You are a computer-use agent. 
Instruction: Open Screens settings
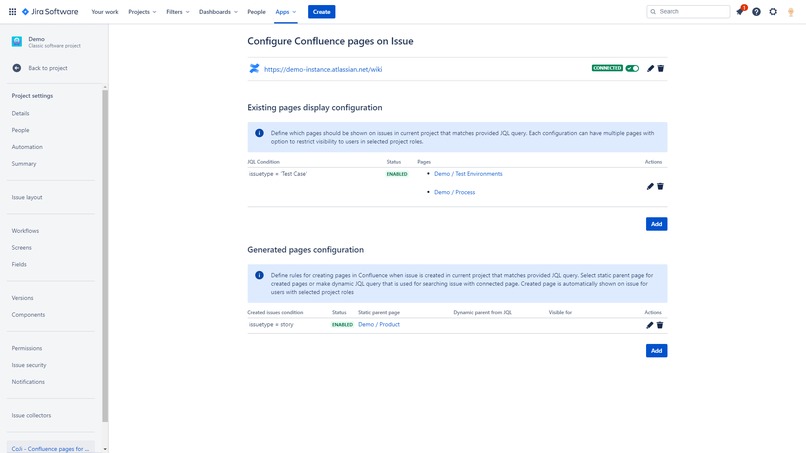coord(22,247)
